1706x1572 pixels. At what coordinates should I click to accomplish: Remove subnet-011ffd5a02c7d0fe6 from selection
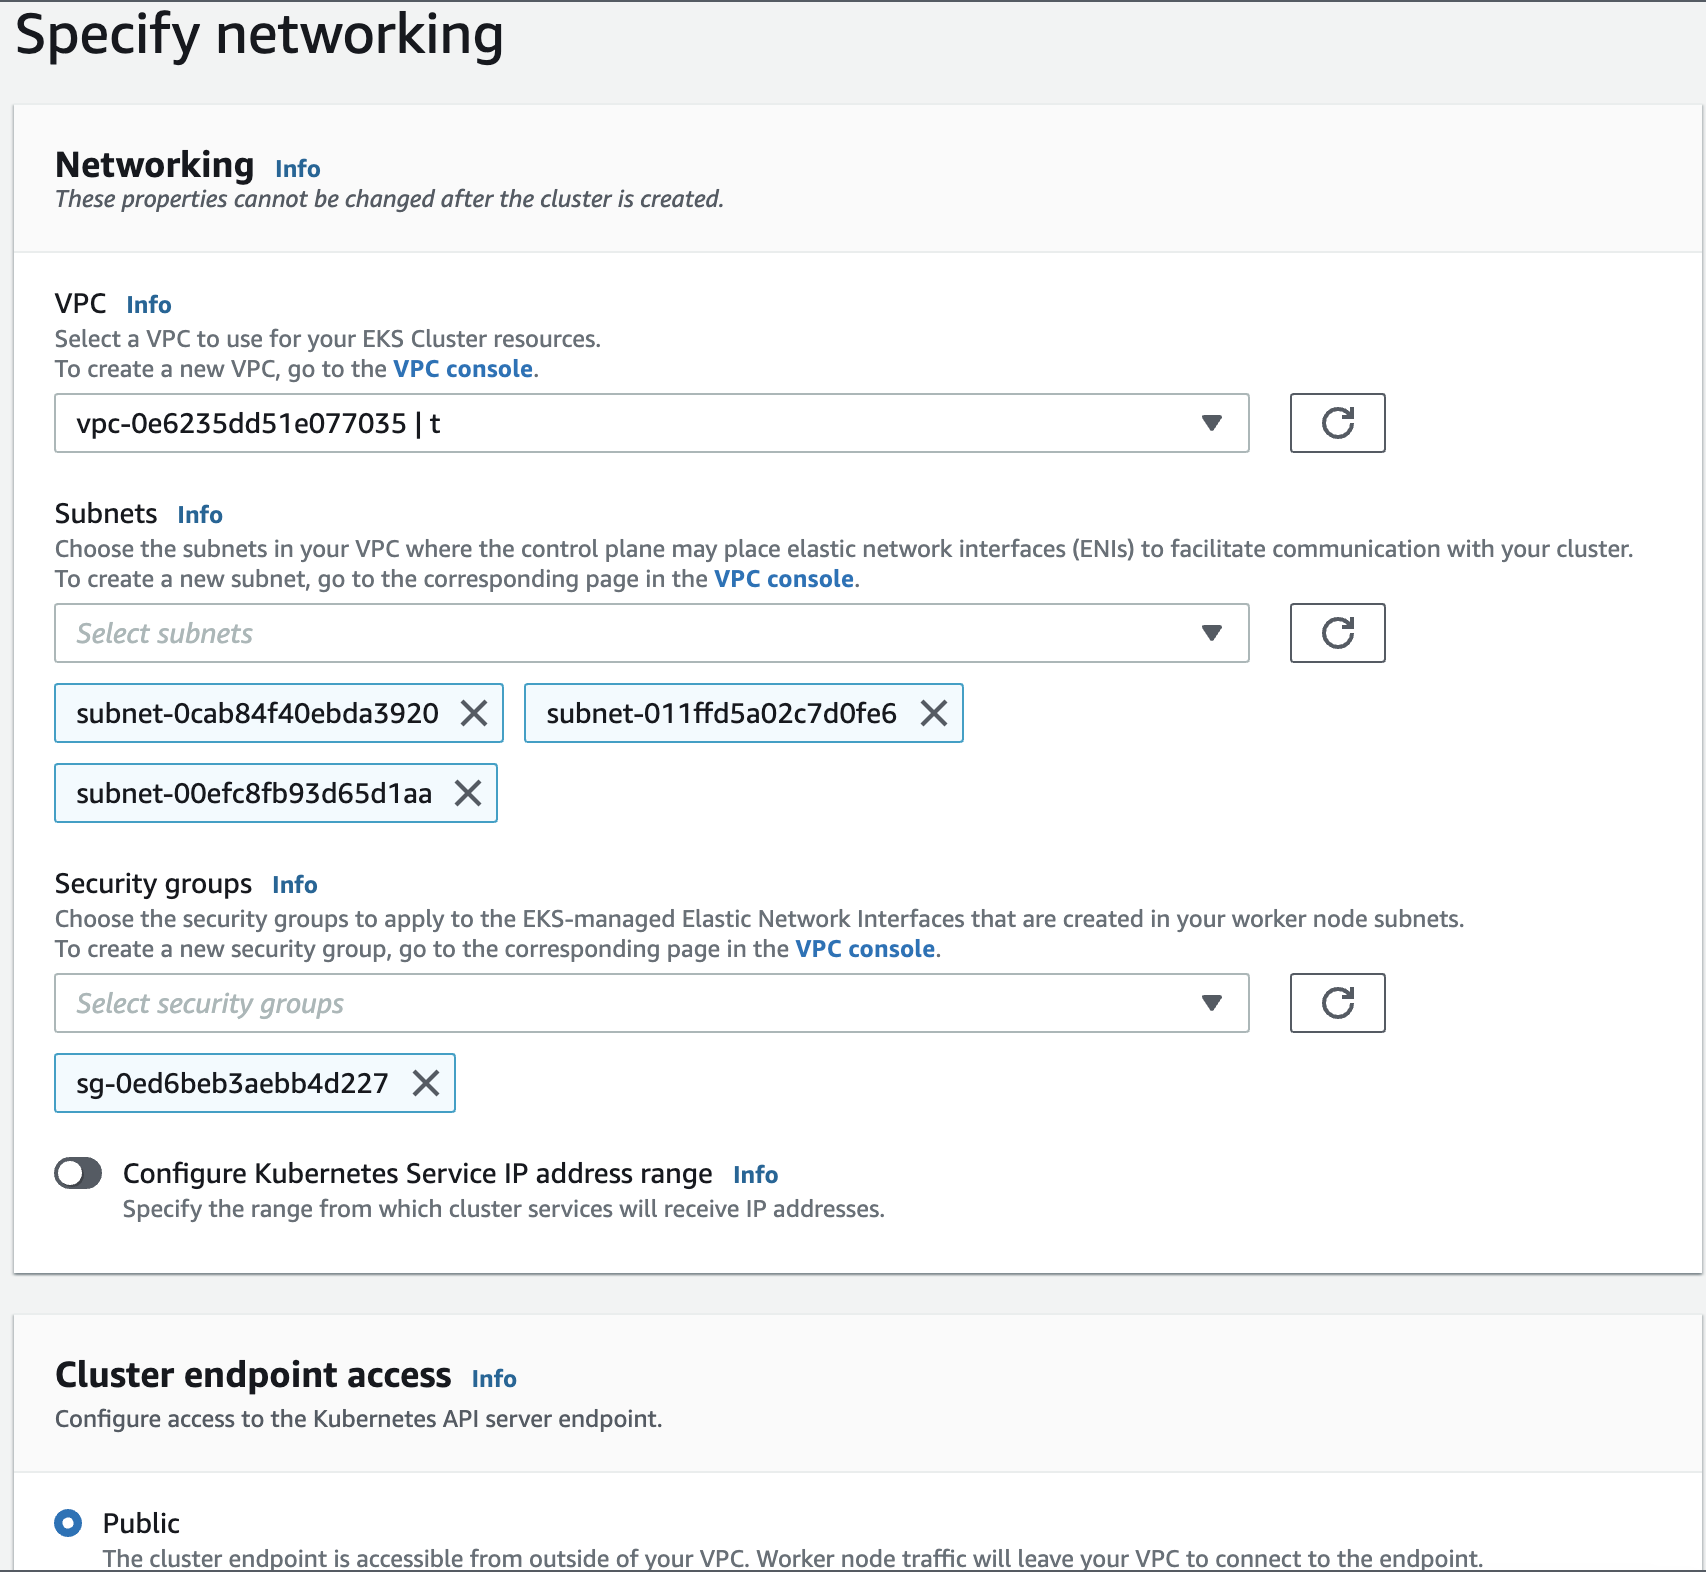(934, 713)
